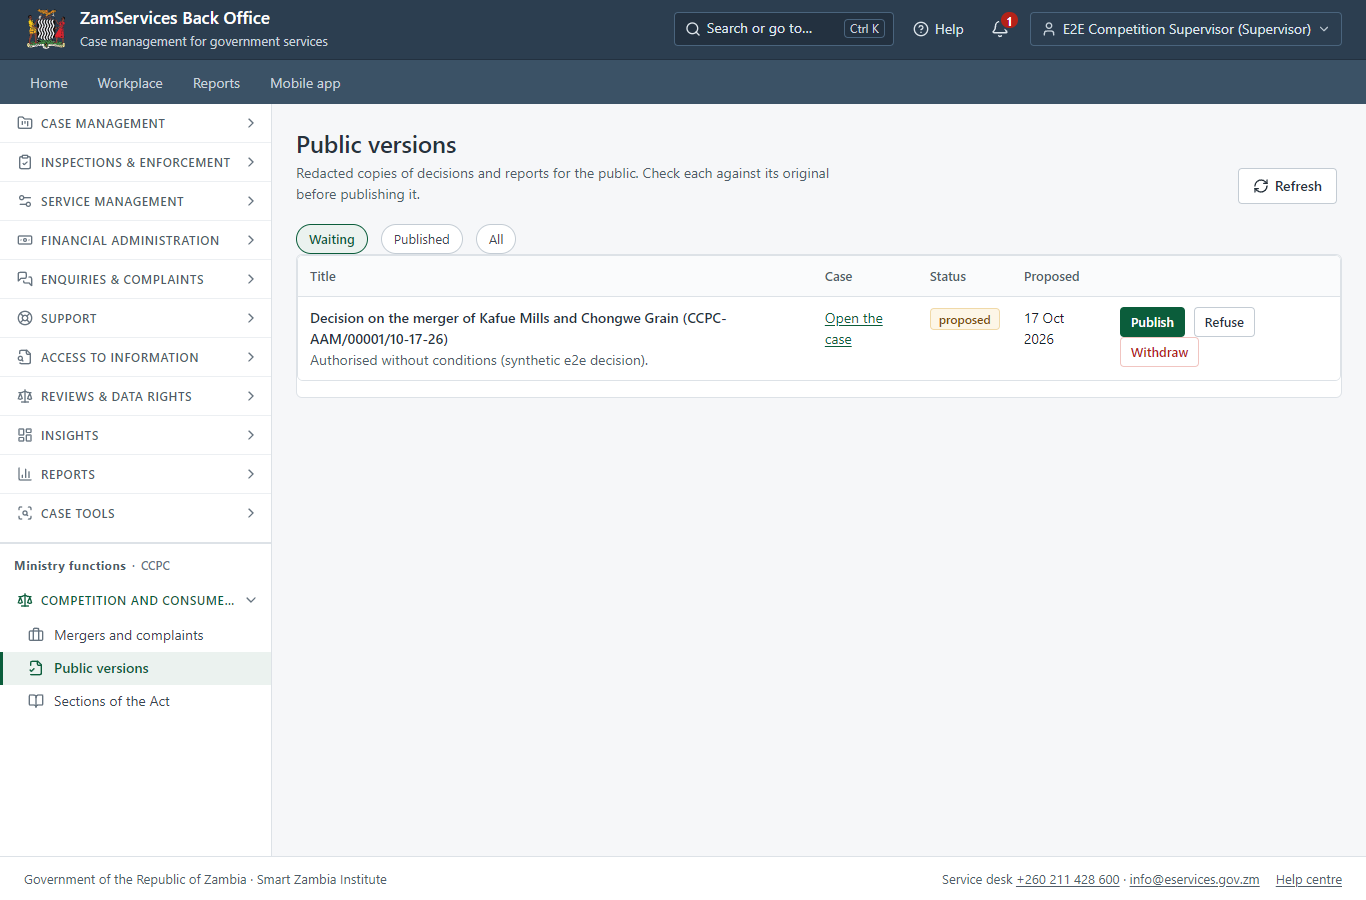Click the Insights dashboard icon
Image resolution: width=1366 pixels, height=900 pixels.
[x=25, y=435]
